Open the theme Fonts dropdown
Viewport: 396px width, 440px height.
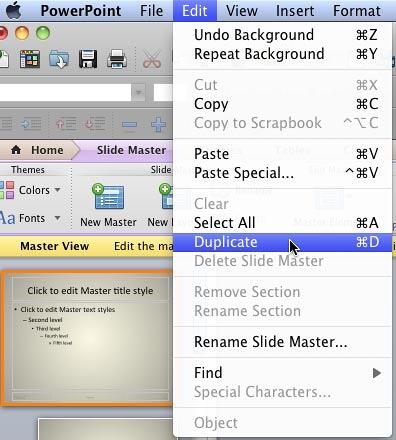31,218
